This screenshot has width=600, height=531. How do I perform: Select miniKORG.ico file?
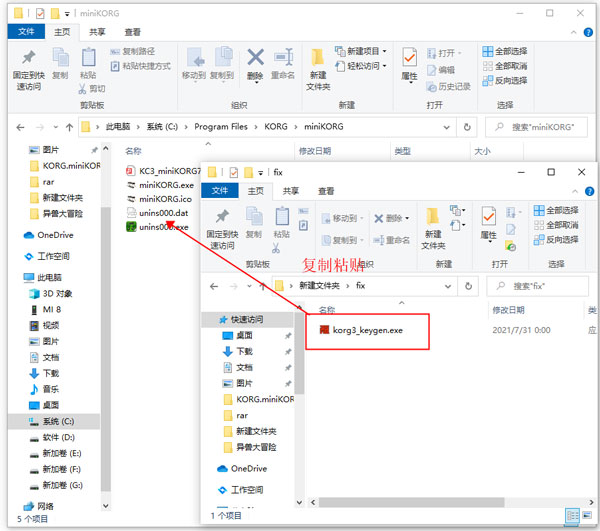pos(160,199)
